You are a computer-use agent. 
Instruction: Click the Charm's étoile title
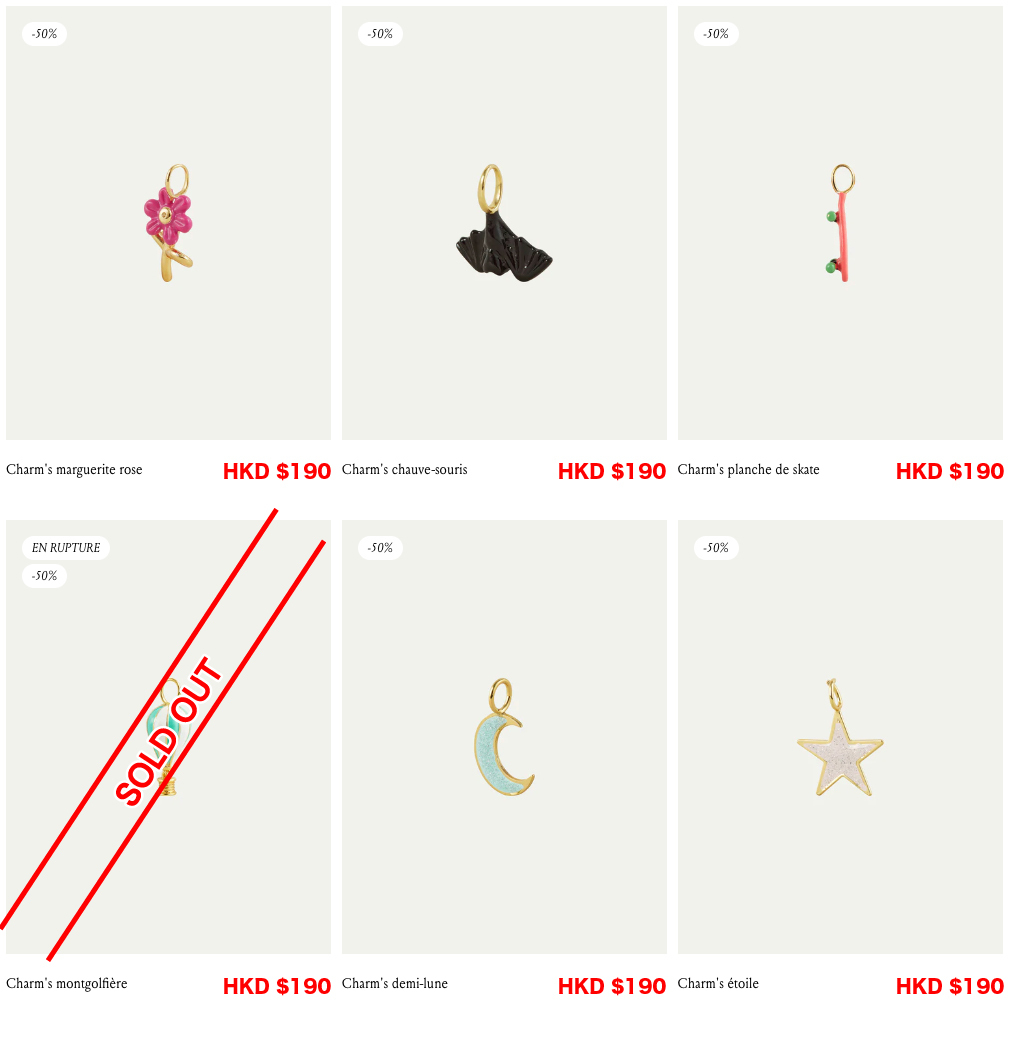coord(718,984)
